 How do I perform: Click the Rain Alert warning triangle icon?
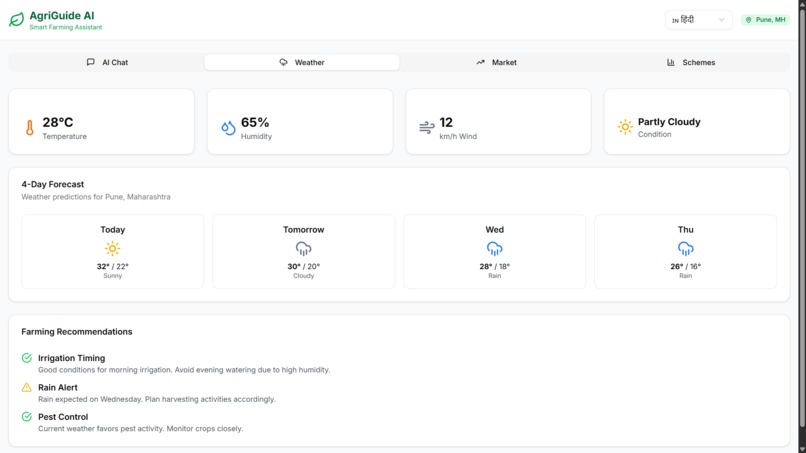[x=27, y=387]
